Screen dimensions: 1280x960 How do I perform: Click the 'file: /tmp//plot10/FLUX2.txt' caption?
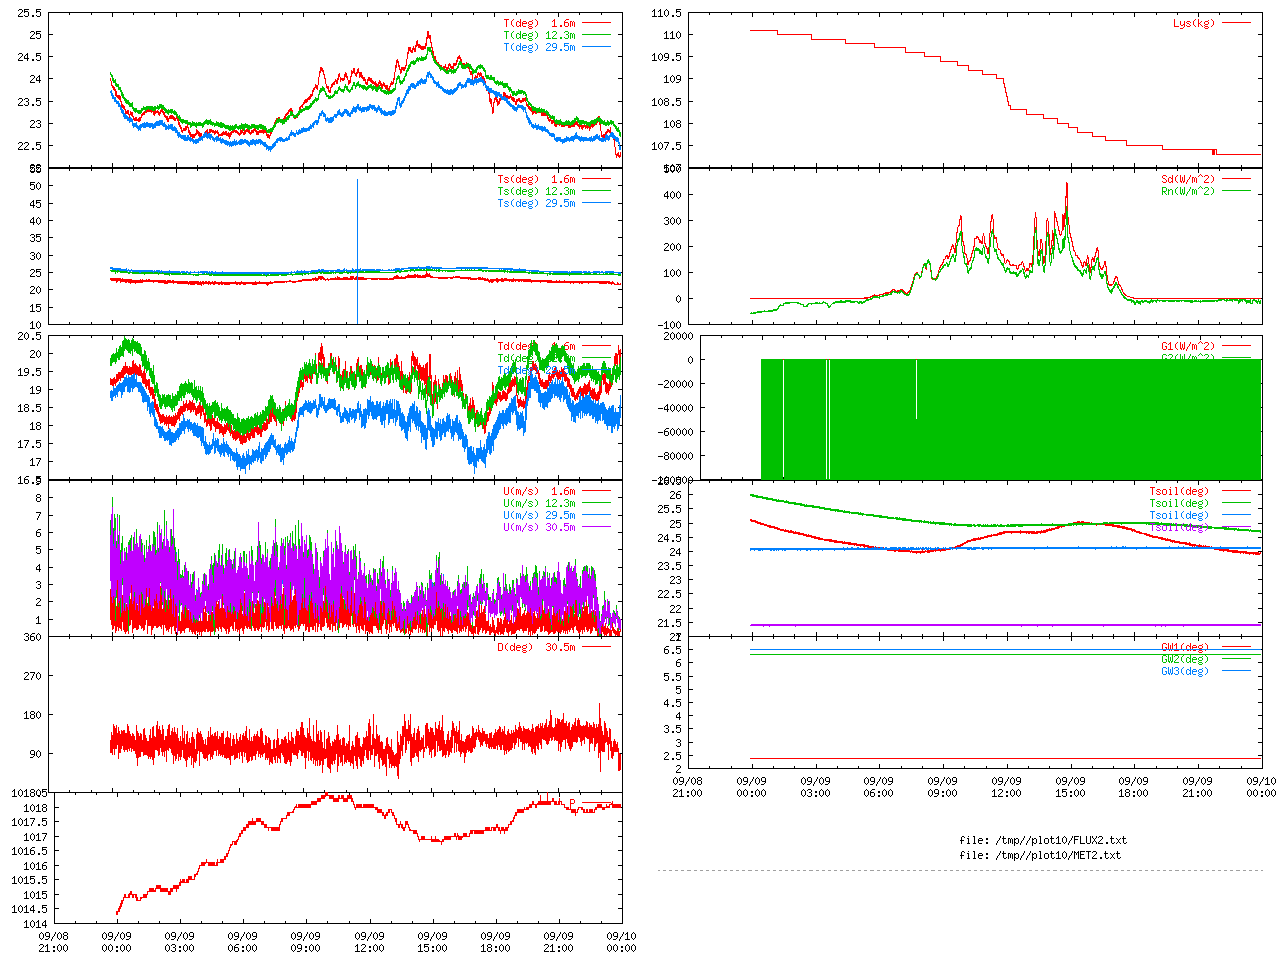(1043, 840)
